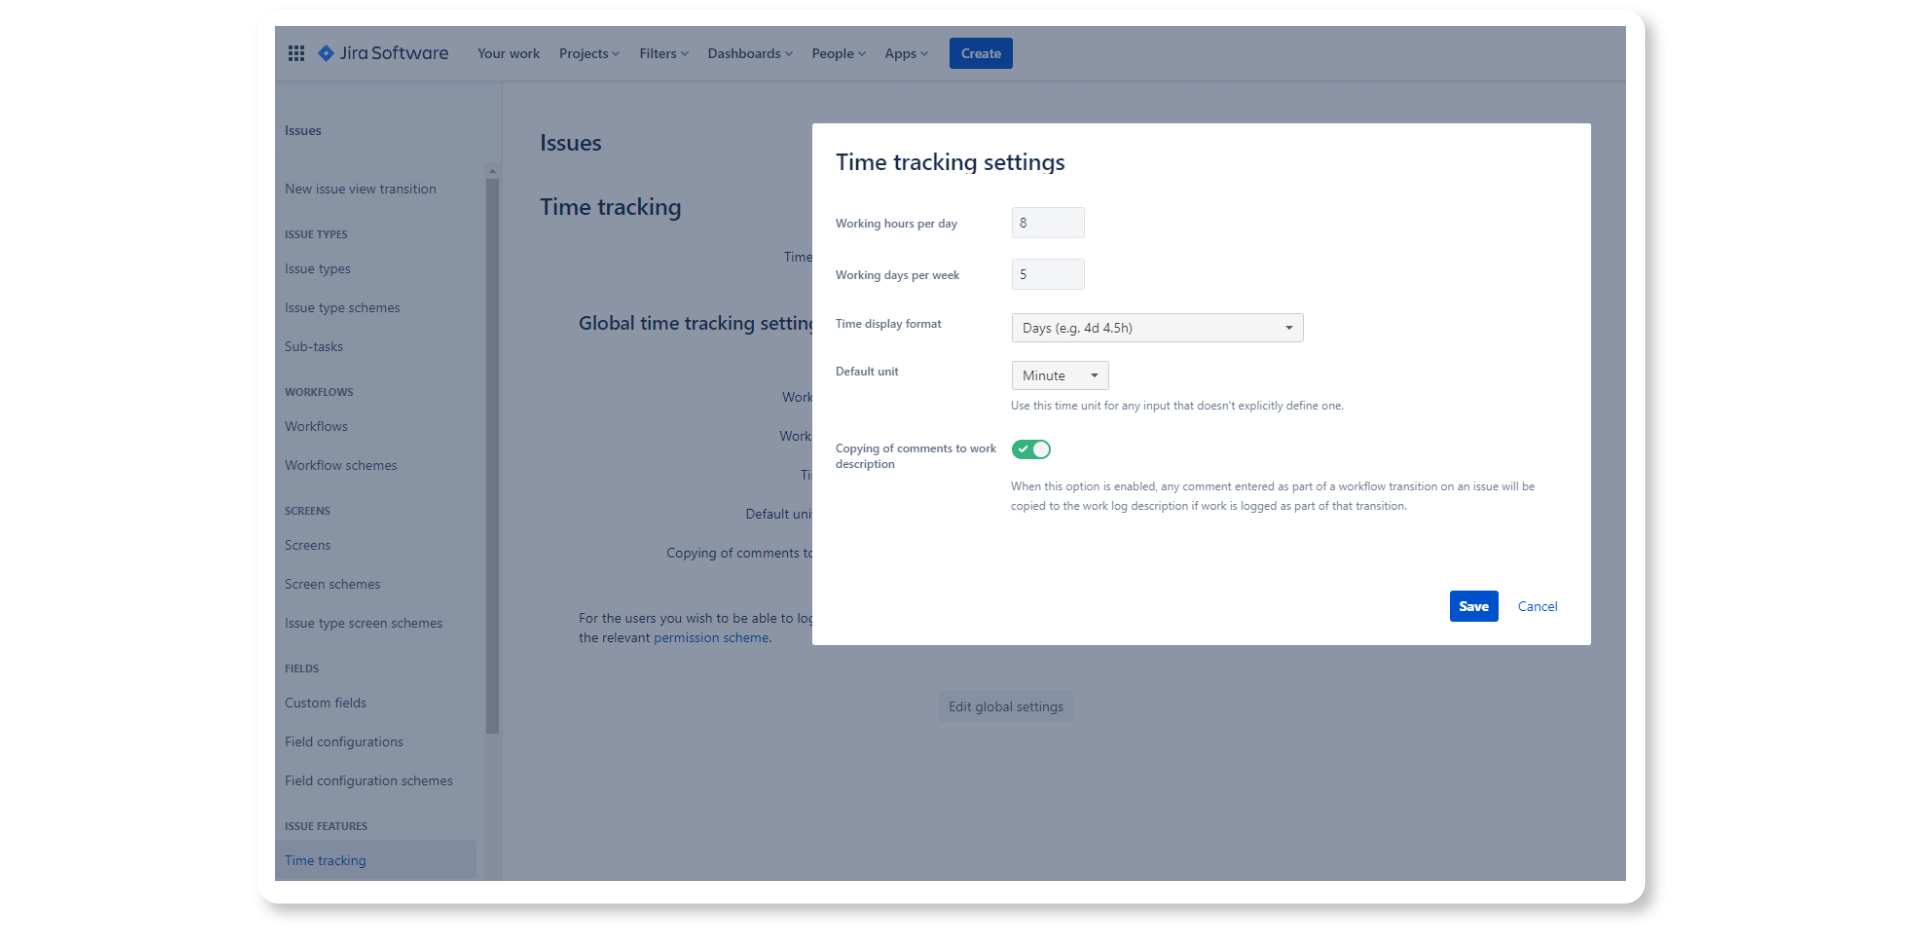Click the Jira Software logo
The width and height of the screenshot is (1920, 931).
(383, 53)
